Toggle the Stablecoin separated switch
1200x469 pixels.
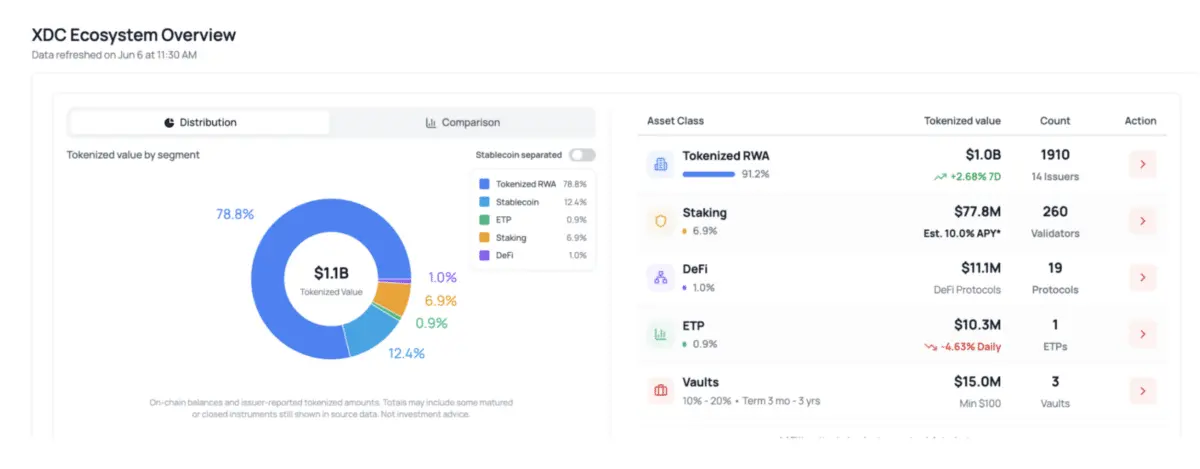pyautogui.click(x=582, y=155)
